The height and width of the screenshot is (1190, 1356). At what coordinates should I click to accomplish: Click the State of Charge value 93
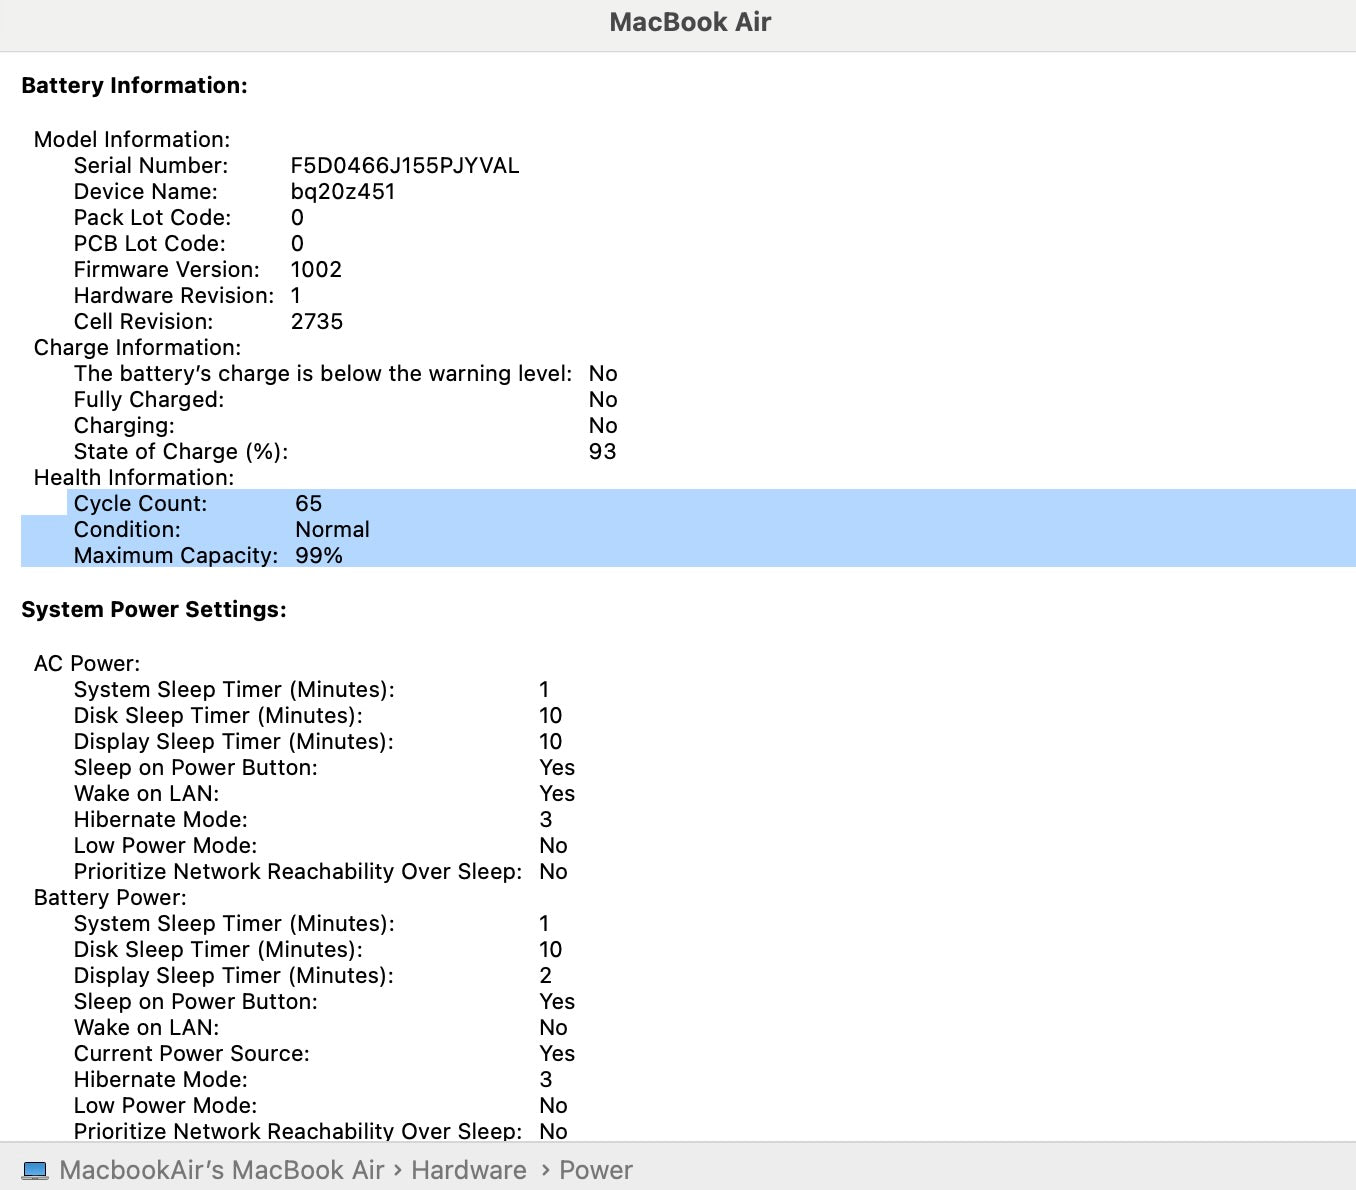point(603,452)
